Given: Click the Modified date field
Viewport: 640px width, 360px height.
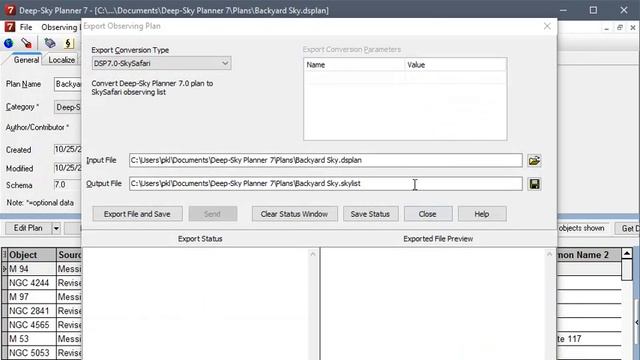Looking at the screenshot, I should [x=68, y=168].
